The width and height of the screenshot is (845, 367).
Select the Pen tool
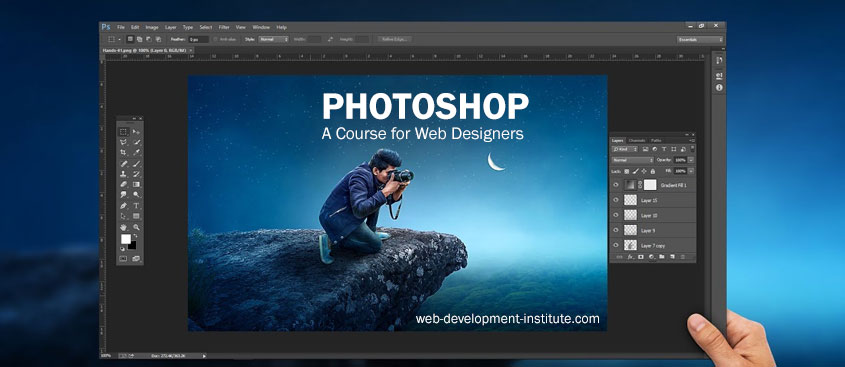coord(123,205)
